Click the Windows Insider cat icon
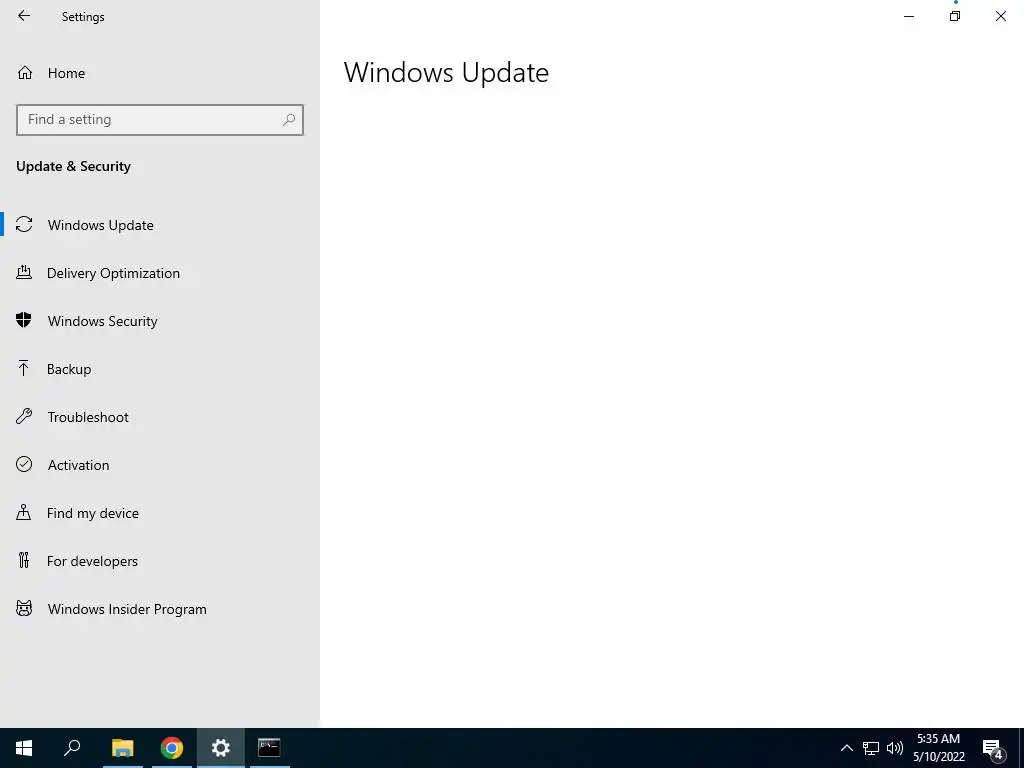1024x768 pixels. pos(24,609)
